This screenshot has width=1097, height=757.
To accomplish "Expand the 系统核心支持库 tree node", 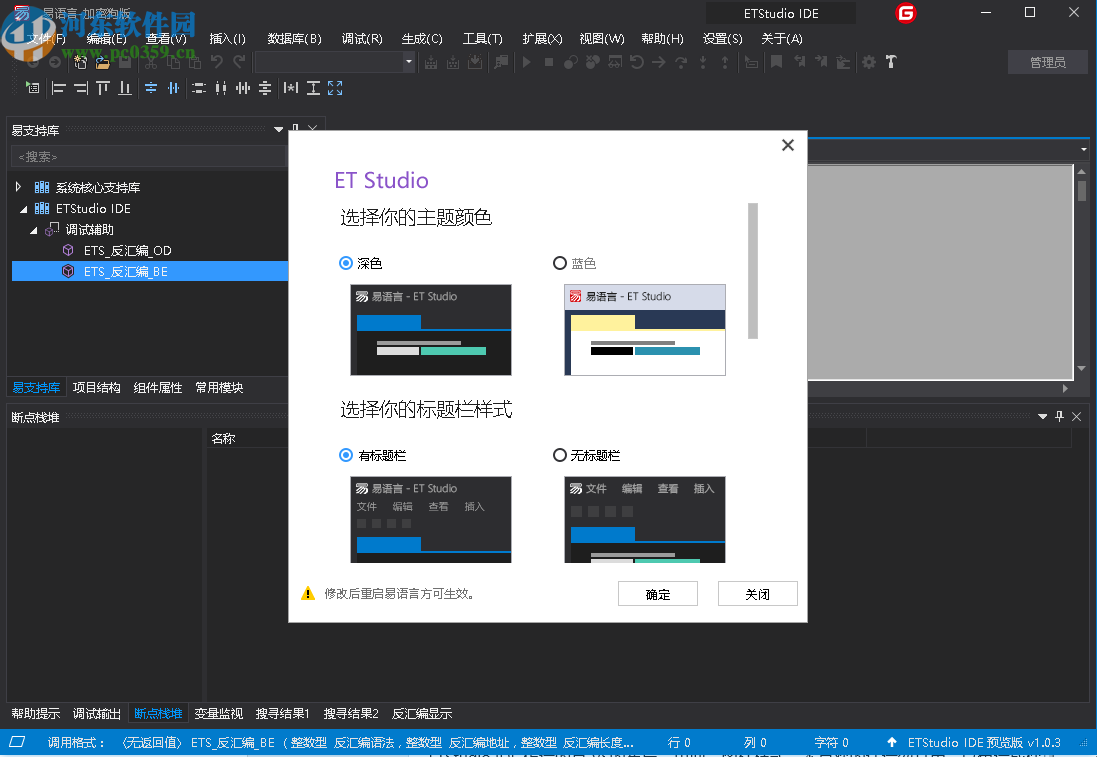I will 18,186.
